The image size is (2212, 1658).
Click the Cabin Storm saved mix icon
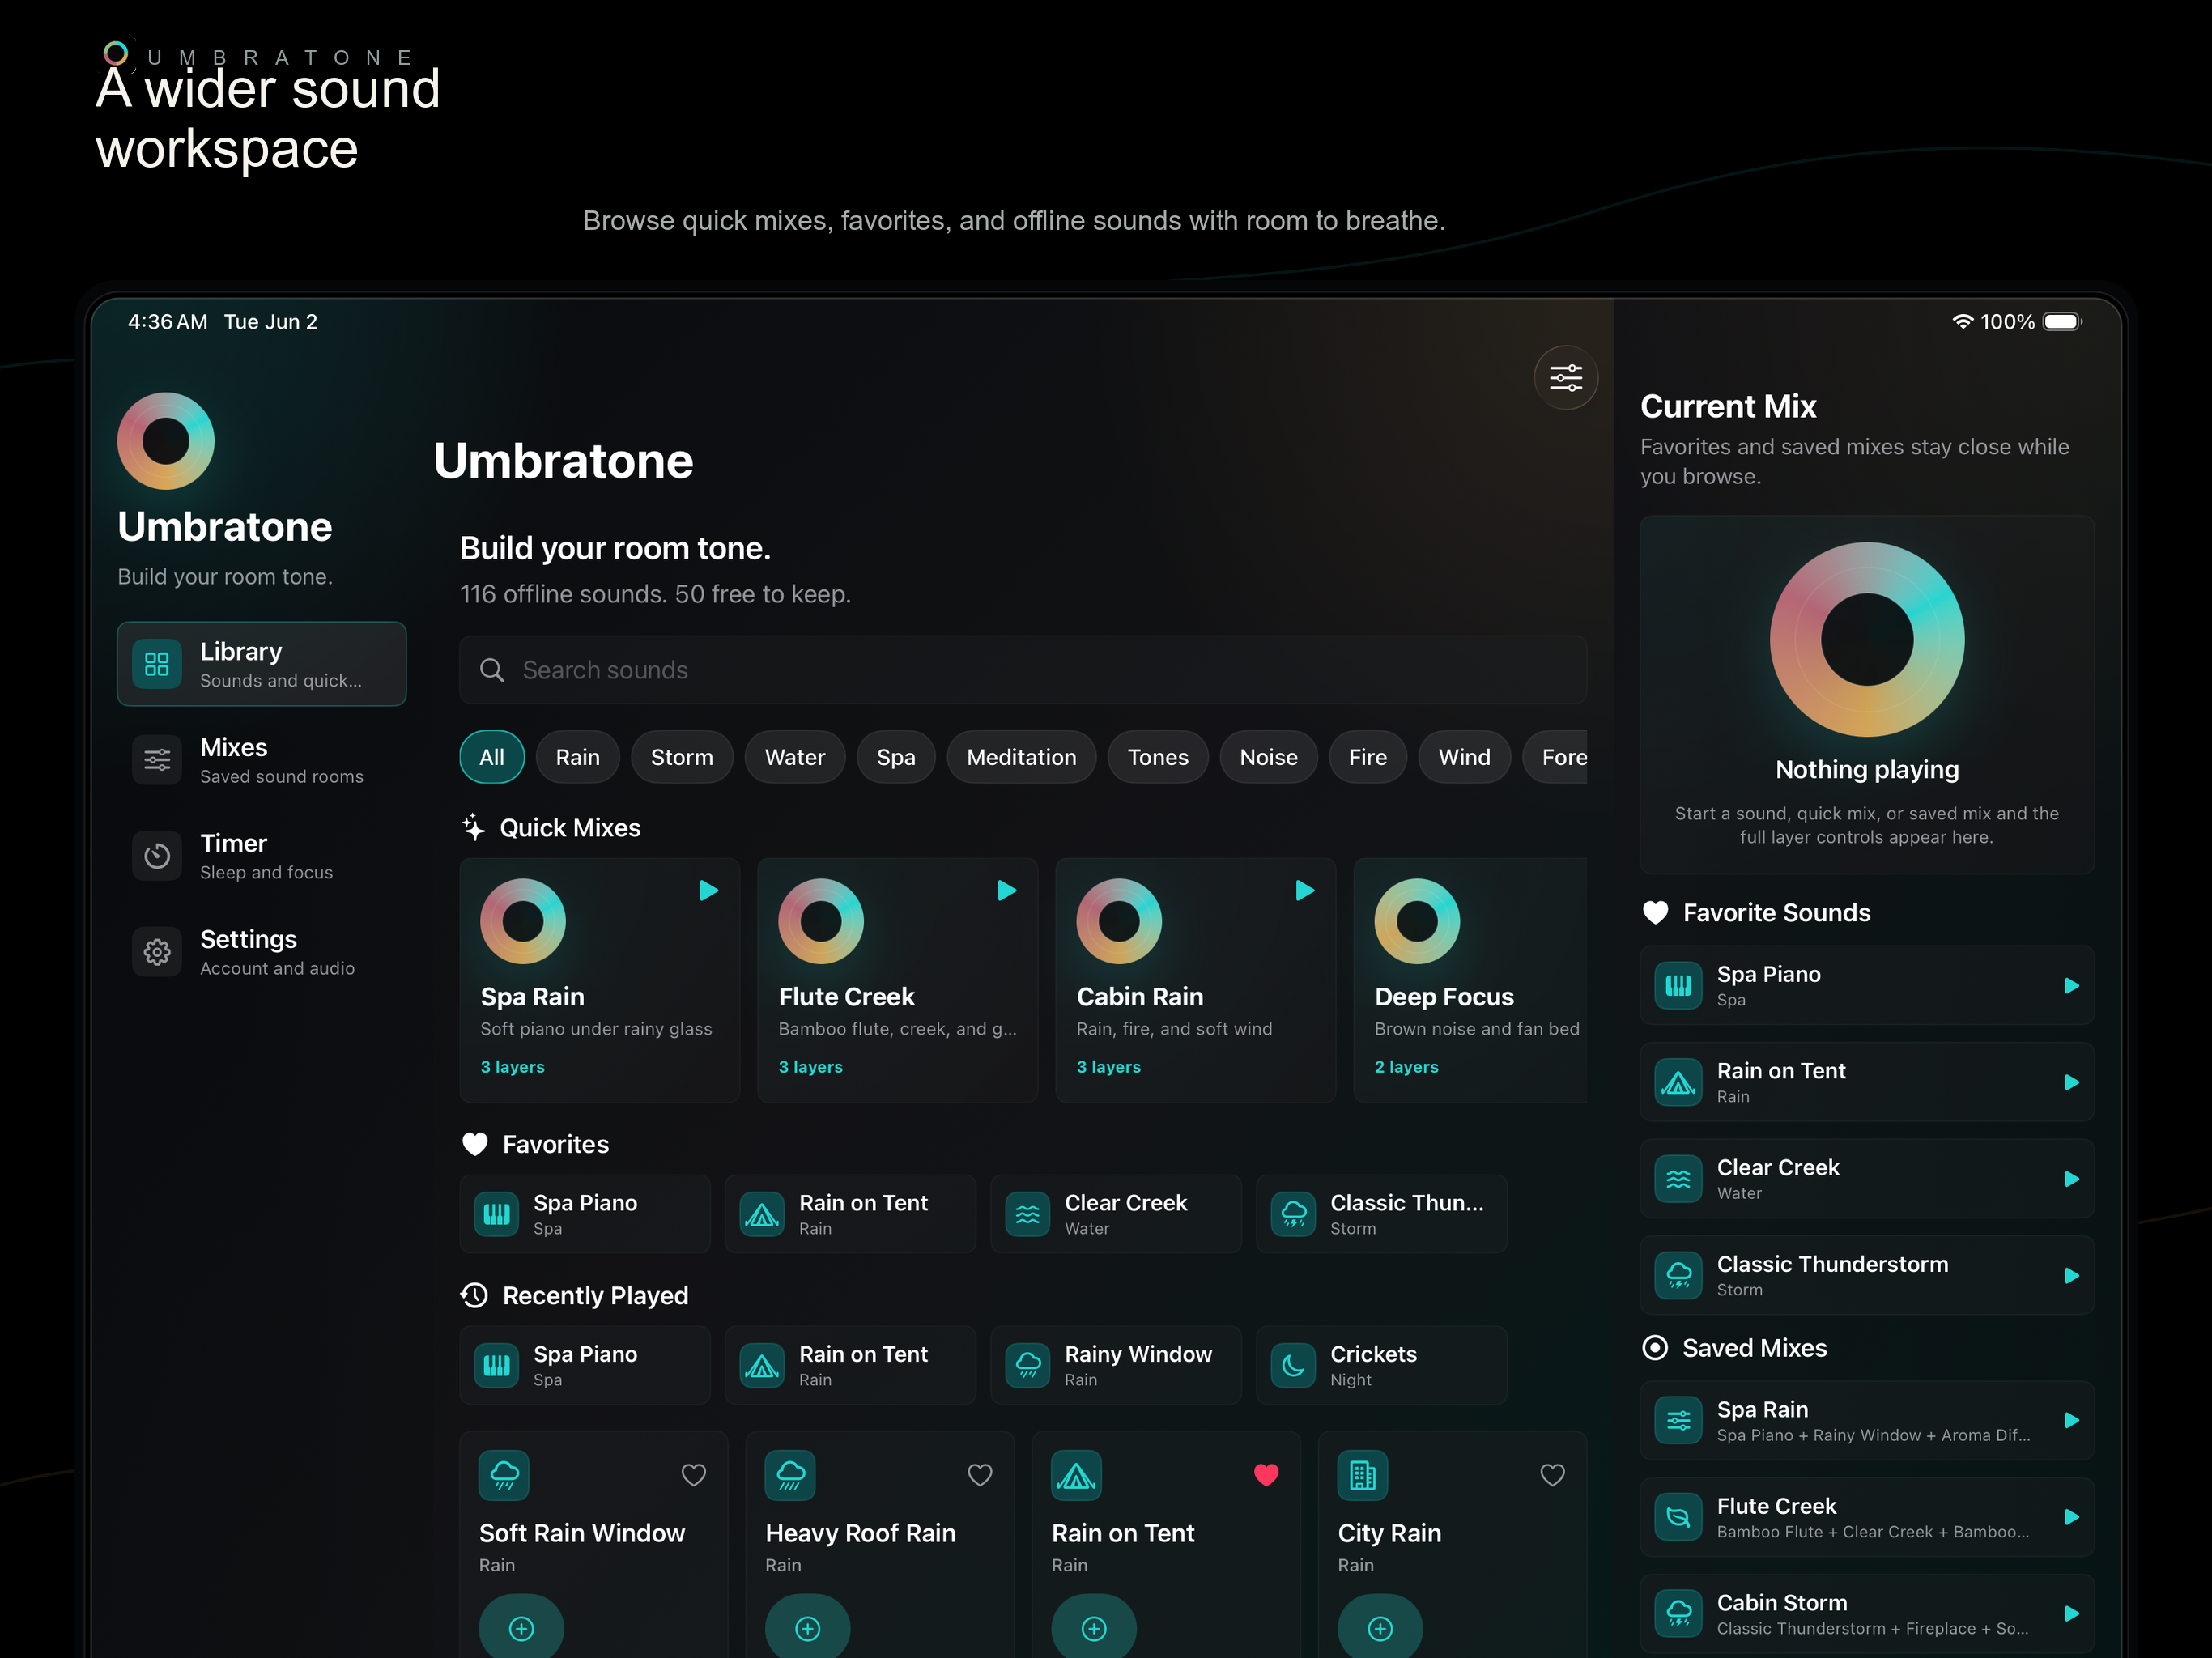click(1678, 1614)
